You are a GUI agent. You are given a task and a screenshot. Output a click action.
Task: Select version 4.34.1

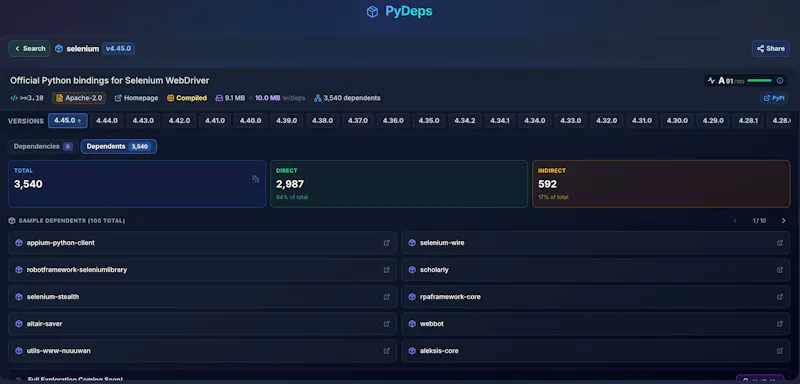click(500, 121)
